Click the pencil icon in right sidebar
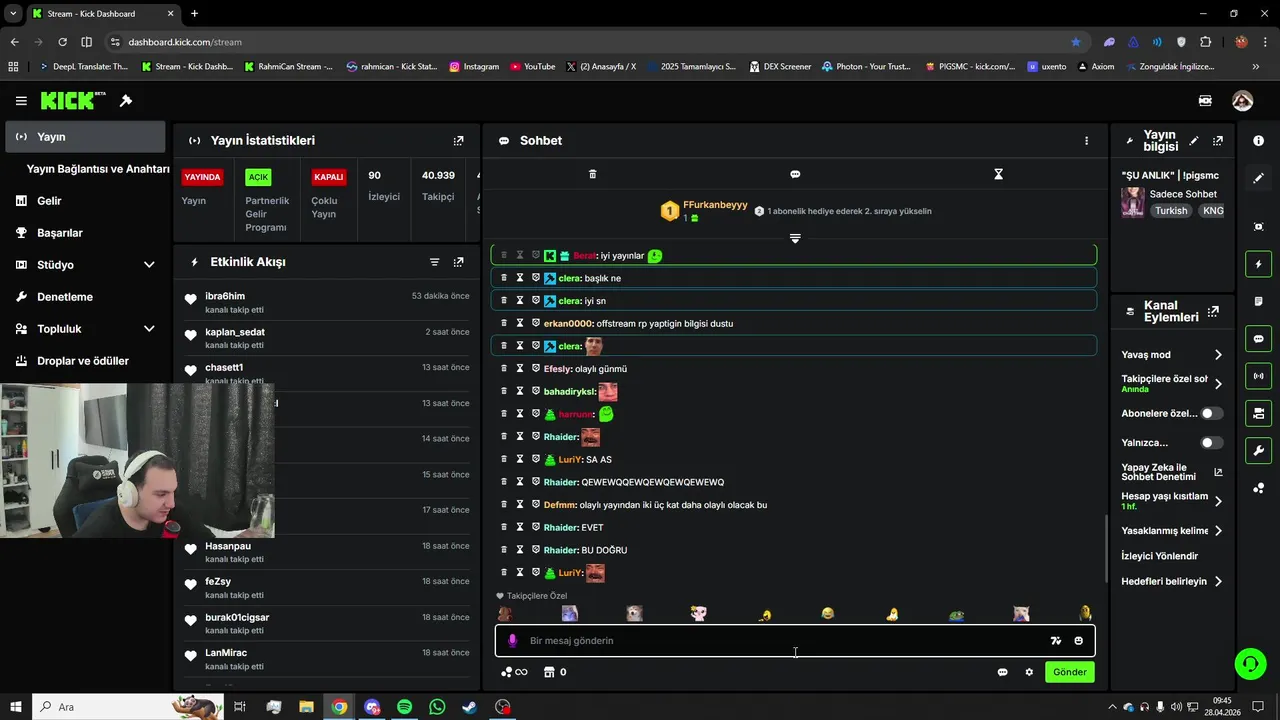Image resolution: width=1280 pixels, height=720 pixels. click(x=1258, y=178)
